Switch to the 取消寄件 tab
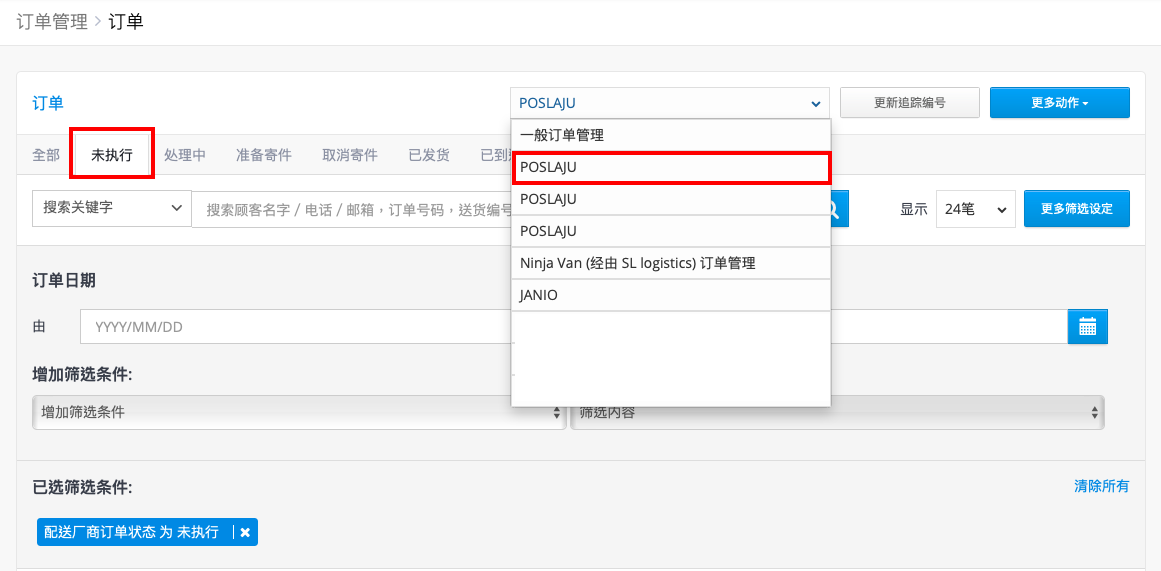This screenshot has height=571, width=1161. (349, 156)
